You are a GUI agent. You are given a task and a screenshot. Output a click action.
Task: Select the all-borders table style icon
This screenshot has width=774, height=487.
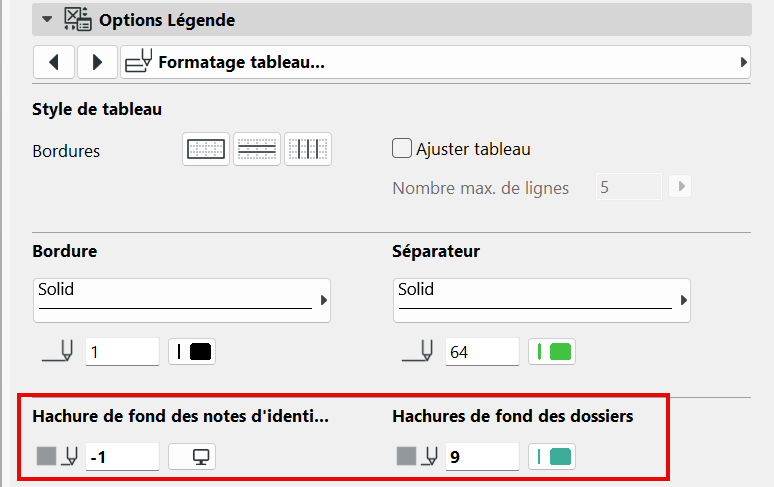[x=206, y=149]
